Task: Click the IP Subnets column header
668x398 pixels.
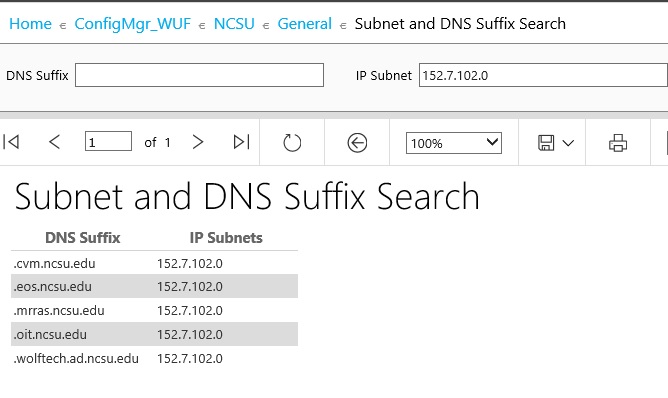Action: (x=226, y=238)
